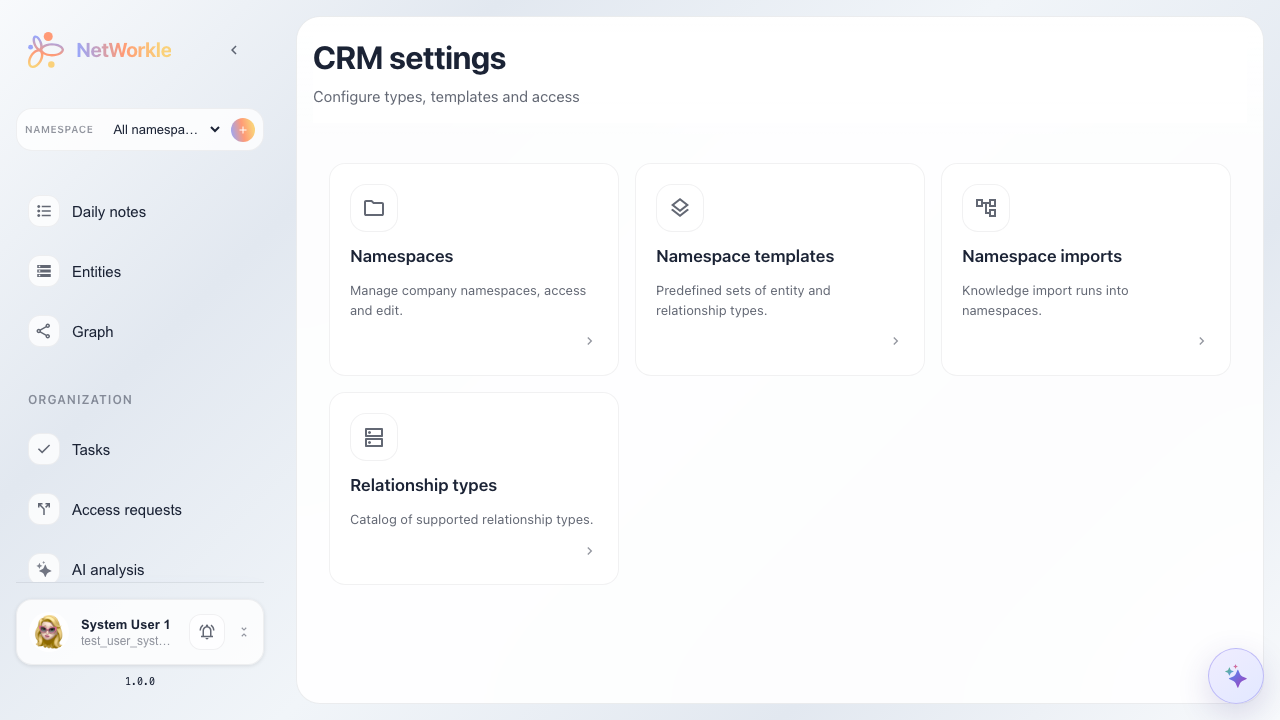Click the Tasks checkmark icon

pos(44,449)
